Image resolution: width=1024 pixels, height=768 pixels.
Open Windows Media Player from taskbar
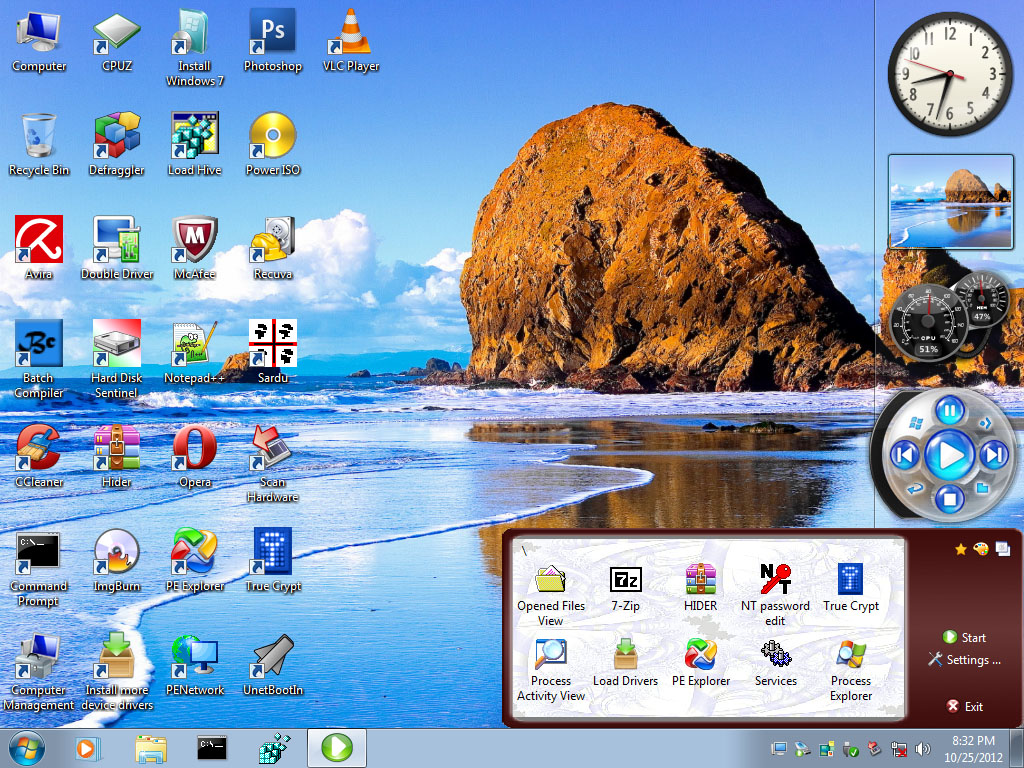click(86, 748)
